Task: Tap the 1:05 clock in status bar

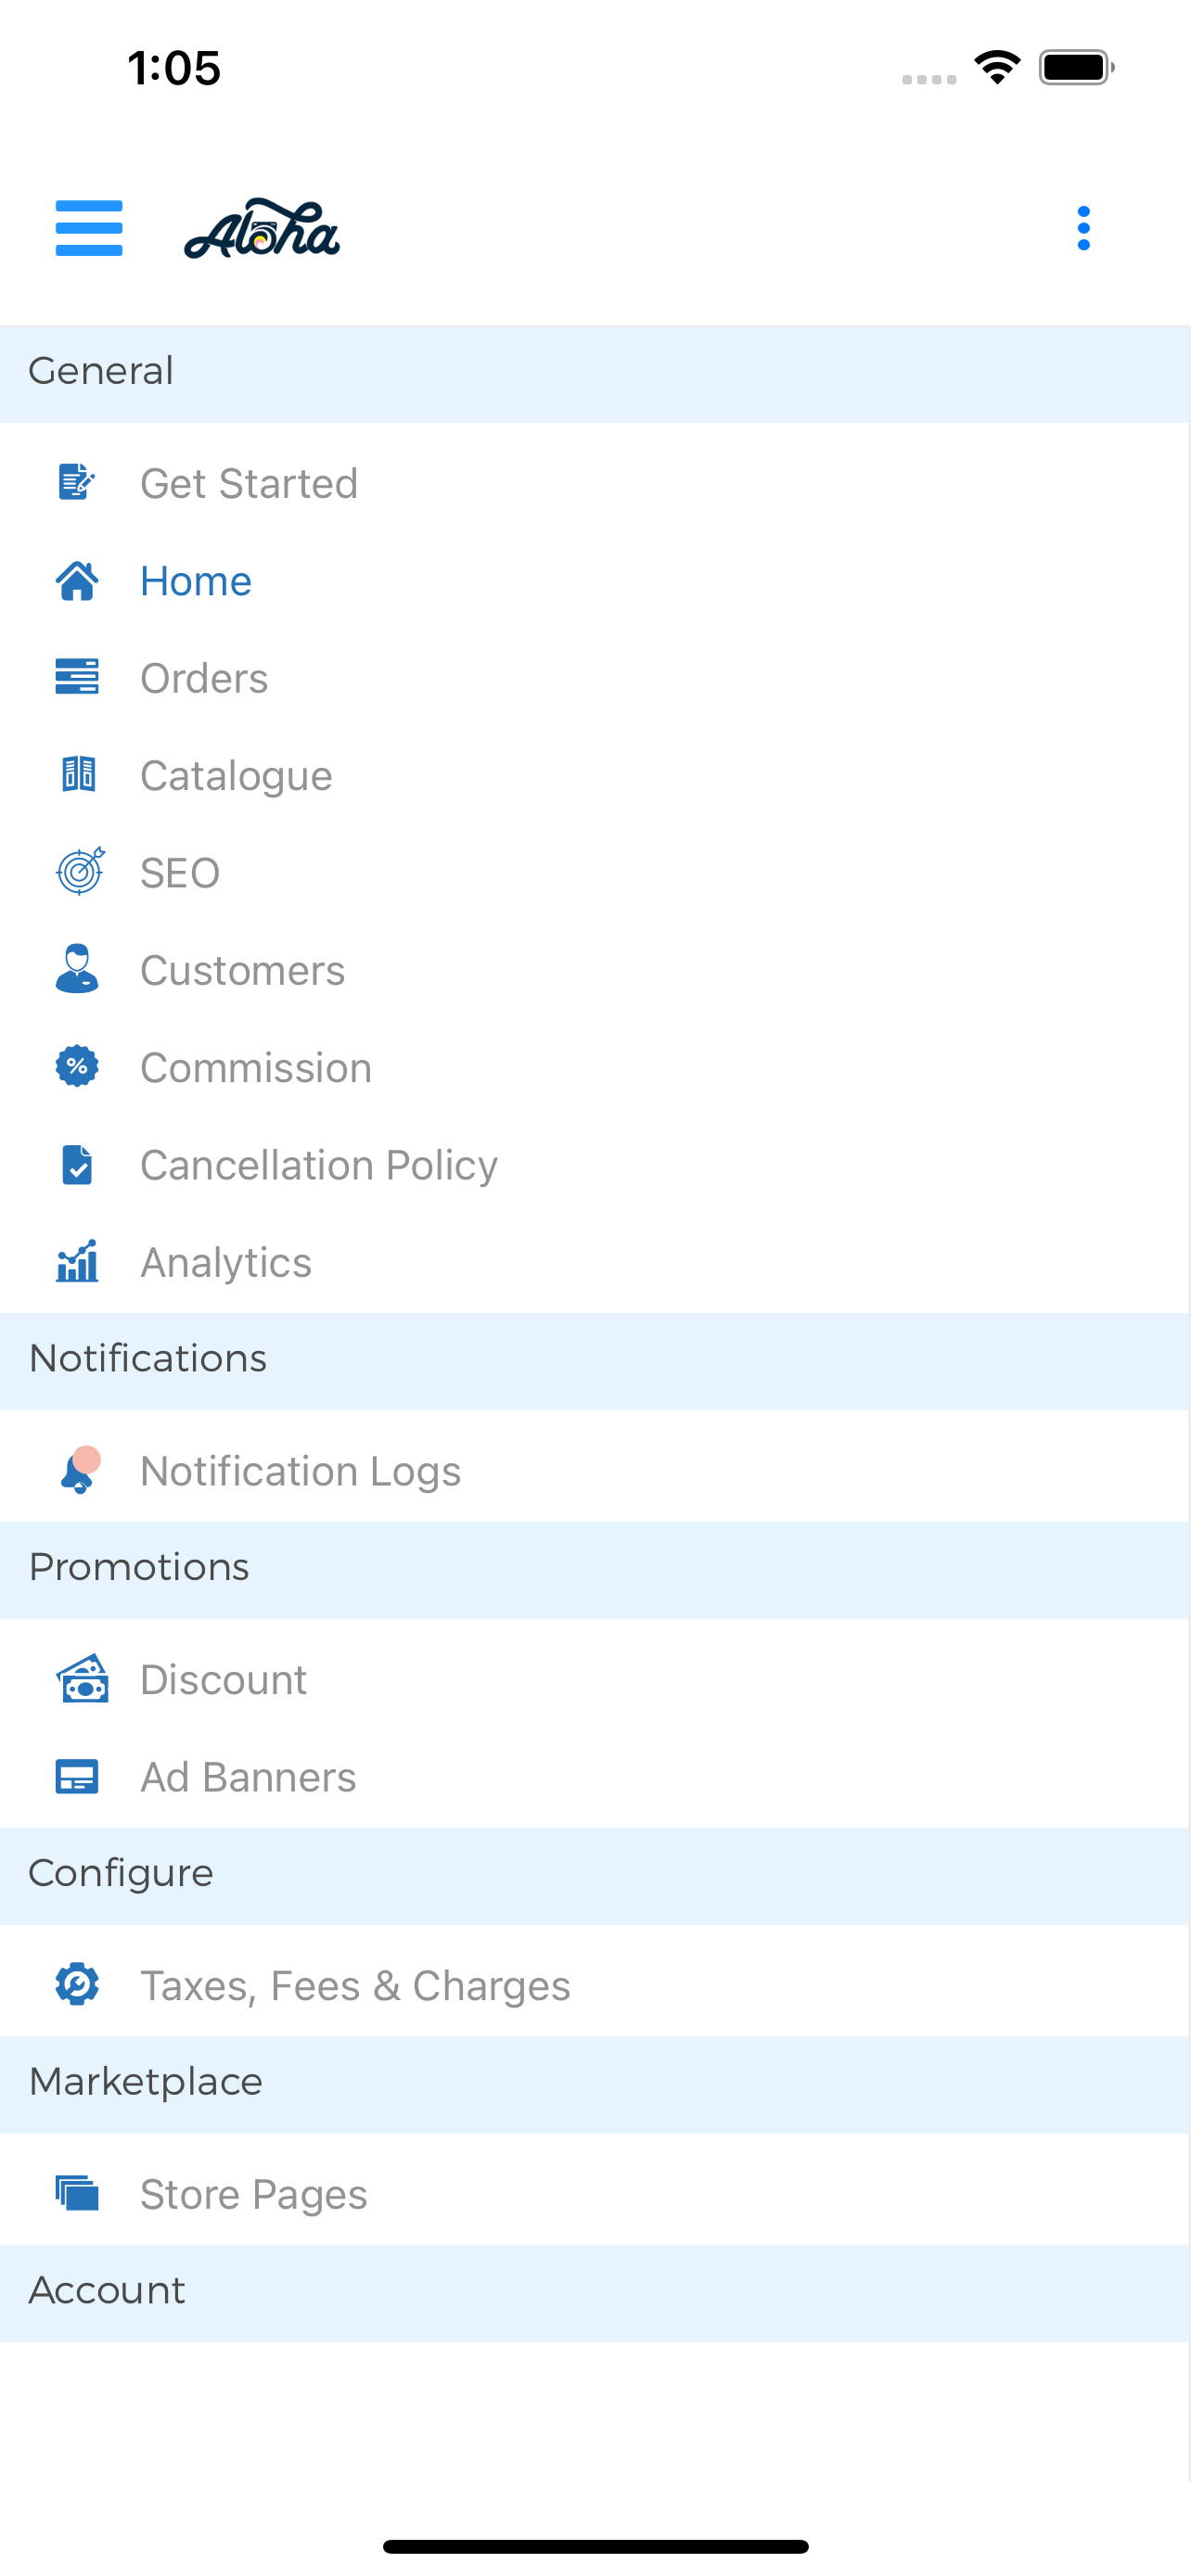Action: pos(174,68)
